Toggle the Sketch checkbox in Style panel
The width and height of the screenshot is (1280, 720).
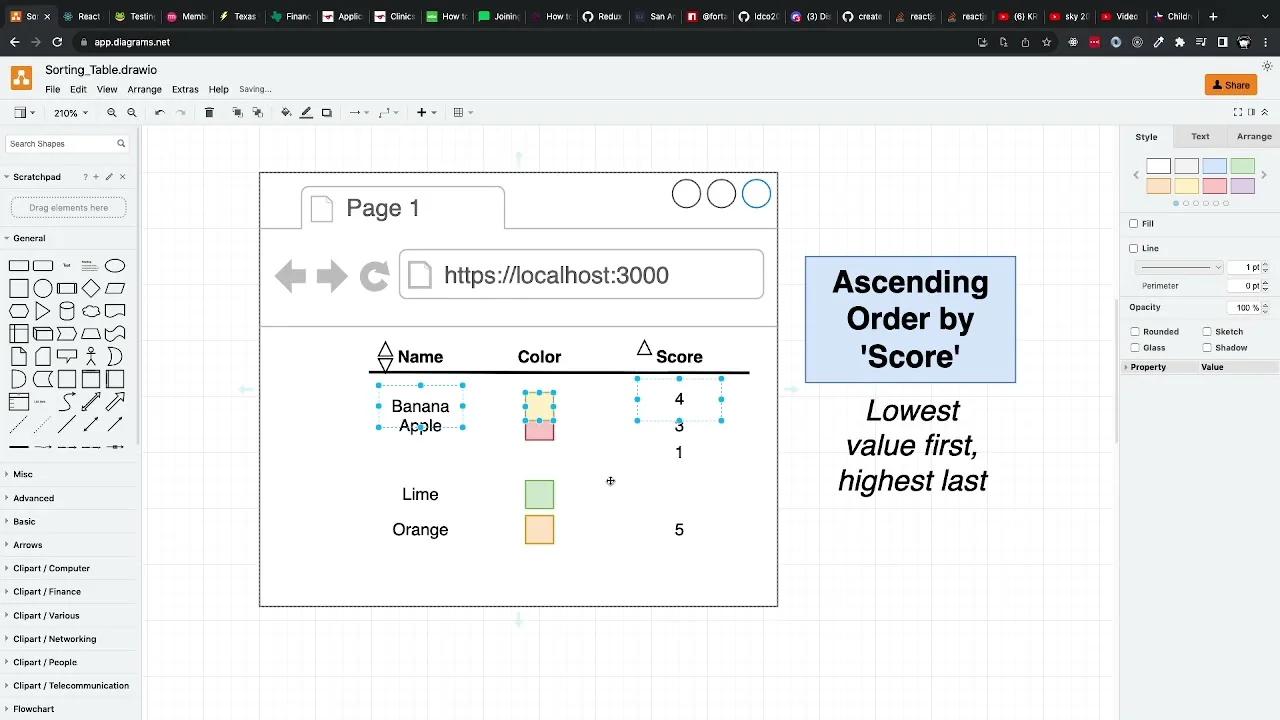pos(1207,331)
